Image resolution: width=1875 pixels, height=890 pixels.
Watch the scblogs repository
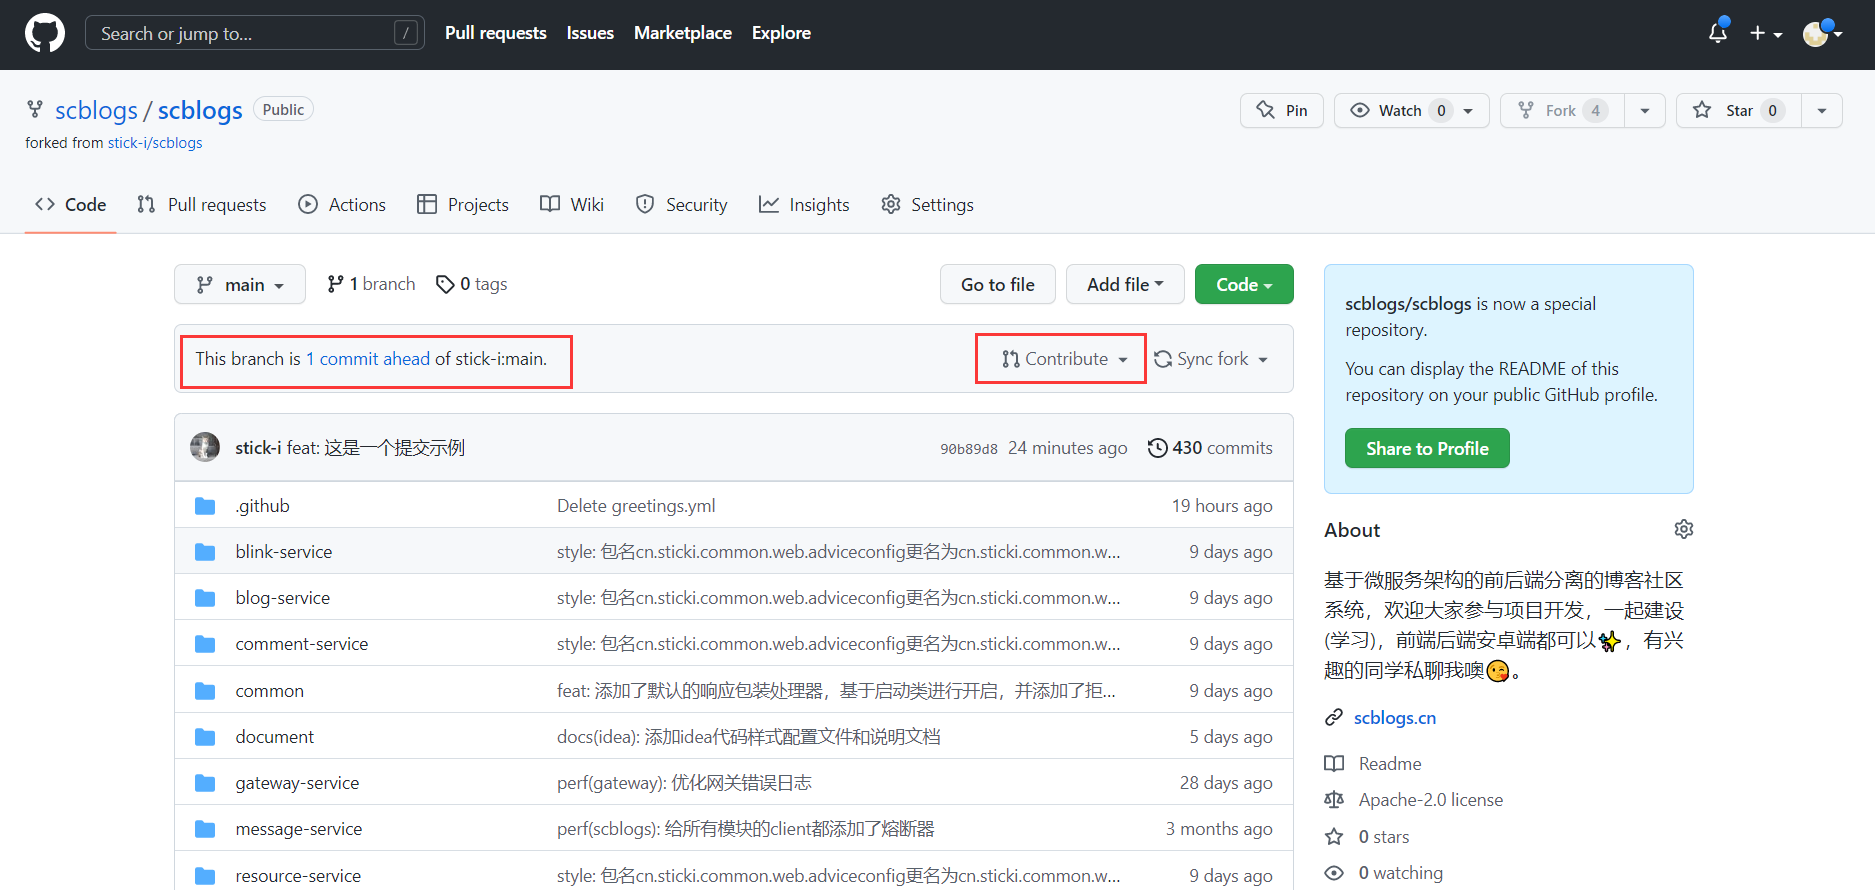tap(1412, 110)
